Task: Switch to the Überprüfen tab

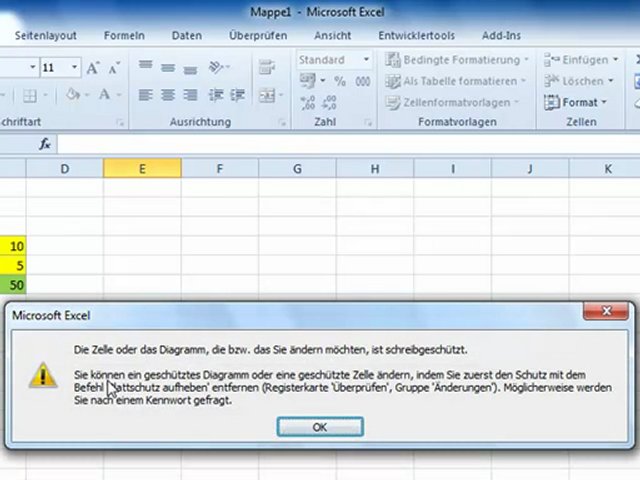Action: tap(257, 35)
